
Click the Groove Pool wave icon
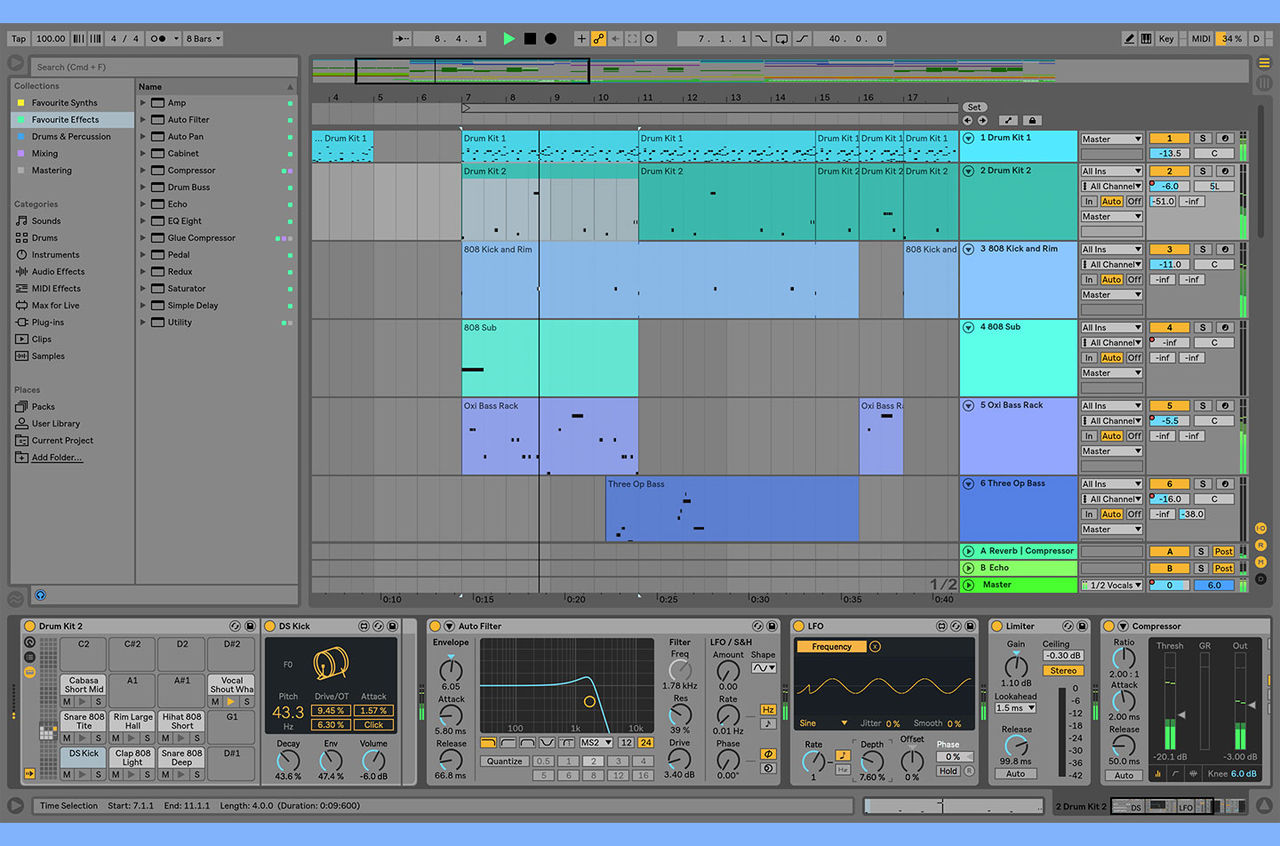pos(15,599)
